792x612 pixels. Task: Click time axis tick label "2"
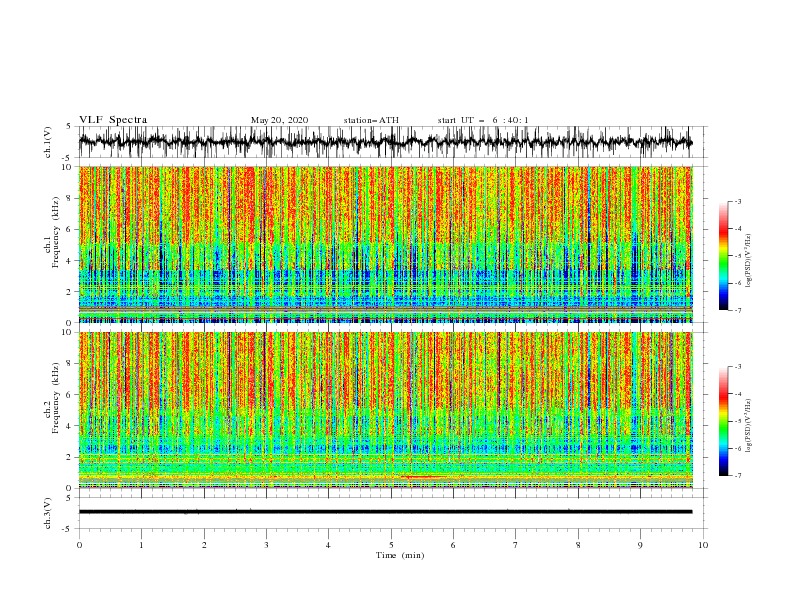coord(204,545)
